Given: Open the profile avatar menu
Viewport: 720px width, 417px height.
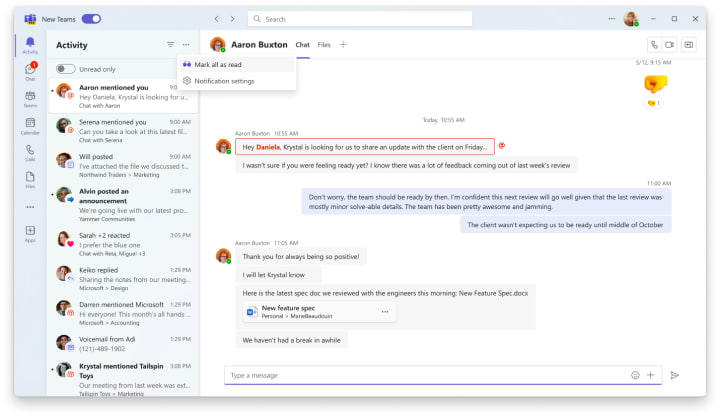Looking at the screenshot, I should 631,19.
